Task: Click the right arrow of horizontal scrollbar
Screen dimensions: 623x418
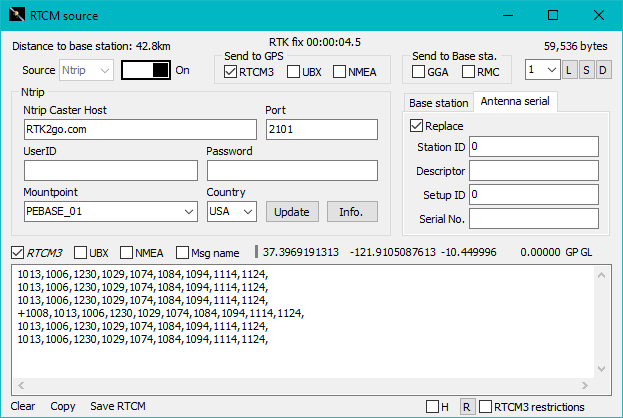Action: click(585, 385)
